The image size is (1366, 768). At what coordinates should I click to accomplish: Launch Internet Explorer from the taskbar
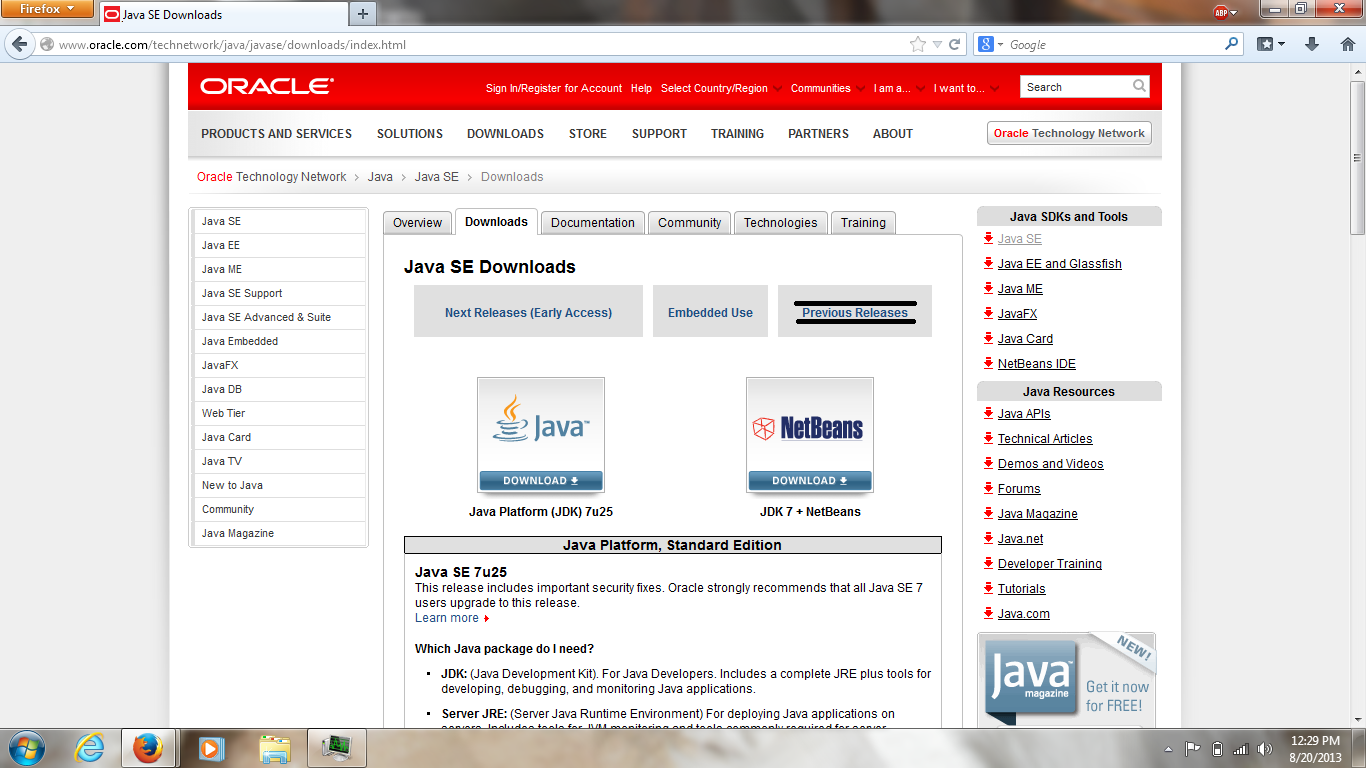tap(90, 748)
